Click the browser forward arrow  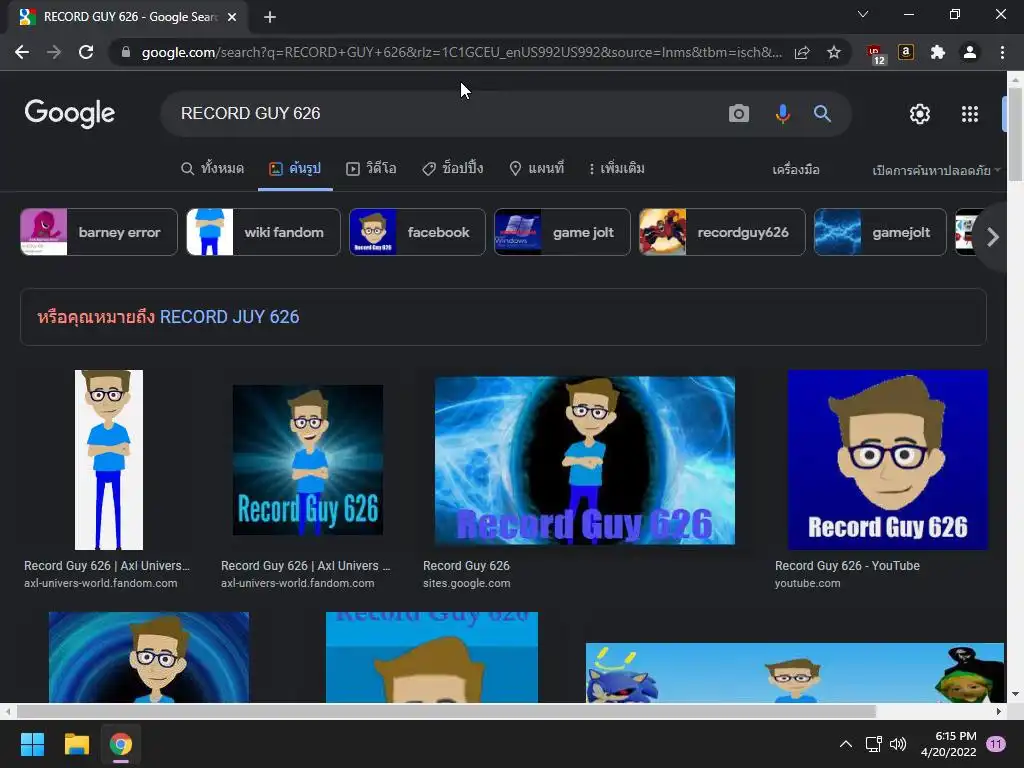[54, 52]
